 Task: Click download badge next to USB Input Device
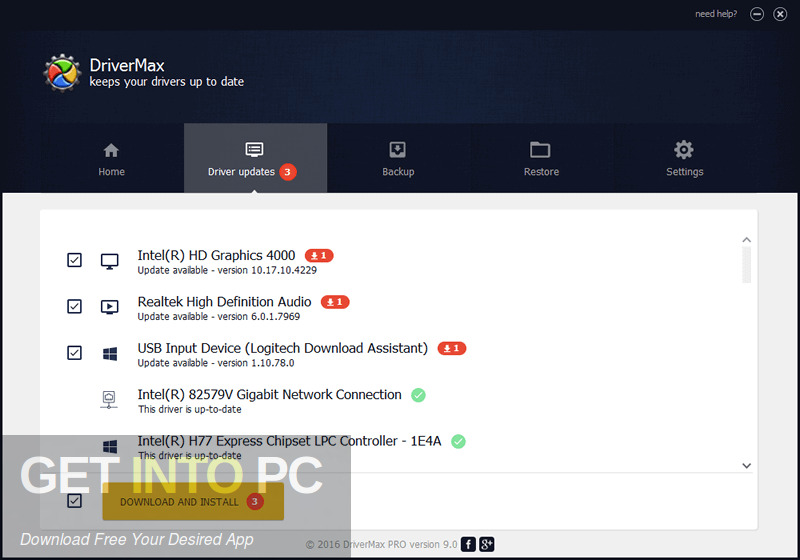452,348
